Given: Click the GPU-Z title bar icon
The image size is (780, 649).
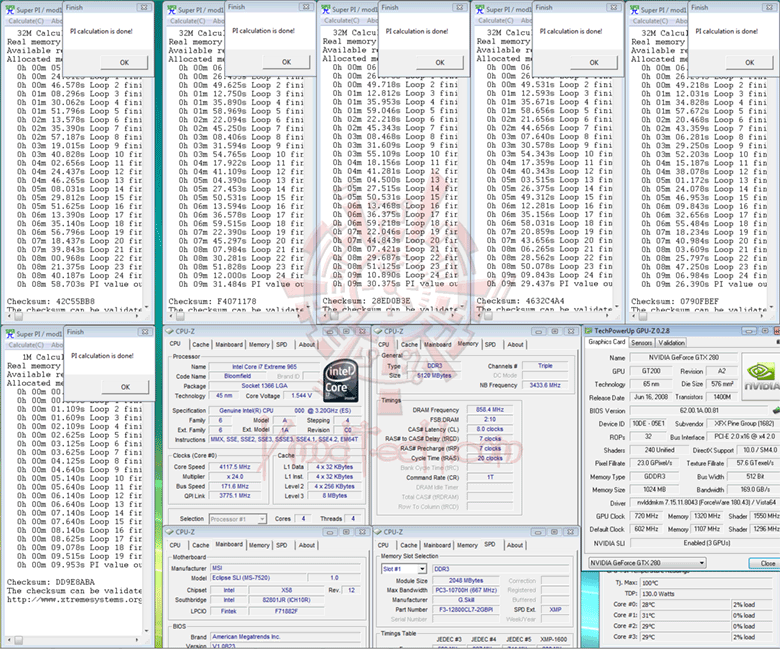Looking at the screenshot, I should coord(588,331).
